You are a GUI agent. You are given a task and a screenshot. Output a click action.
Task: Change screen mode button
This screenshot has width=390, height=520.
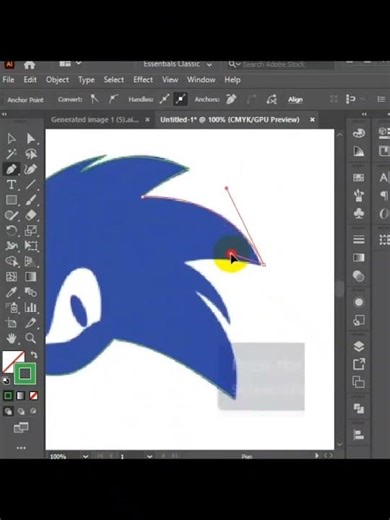pyautogui.click(x=21, y=428)
